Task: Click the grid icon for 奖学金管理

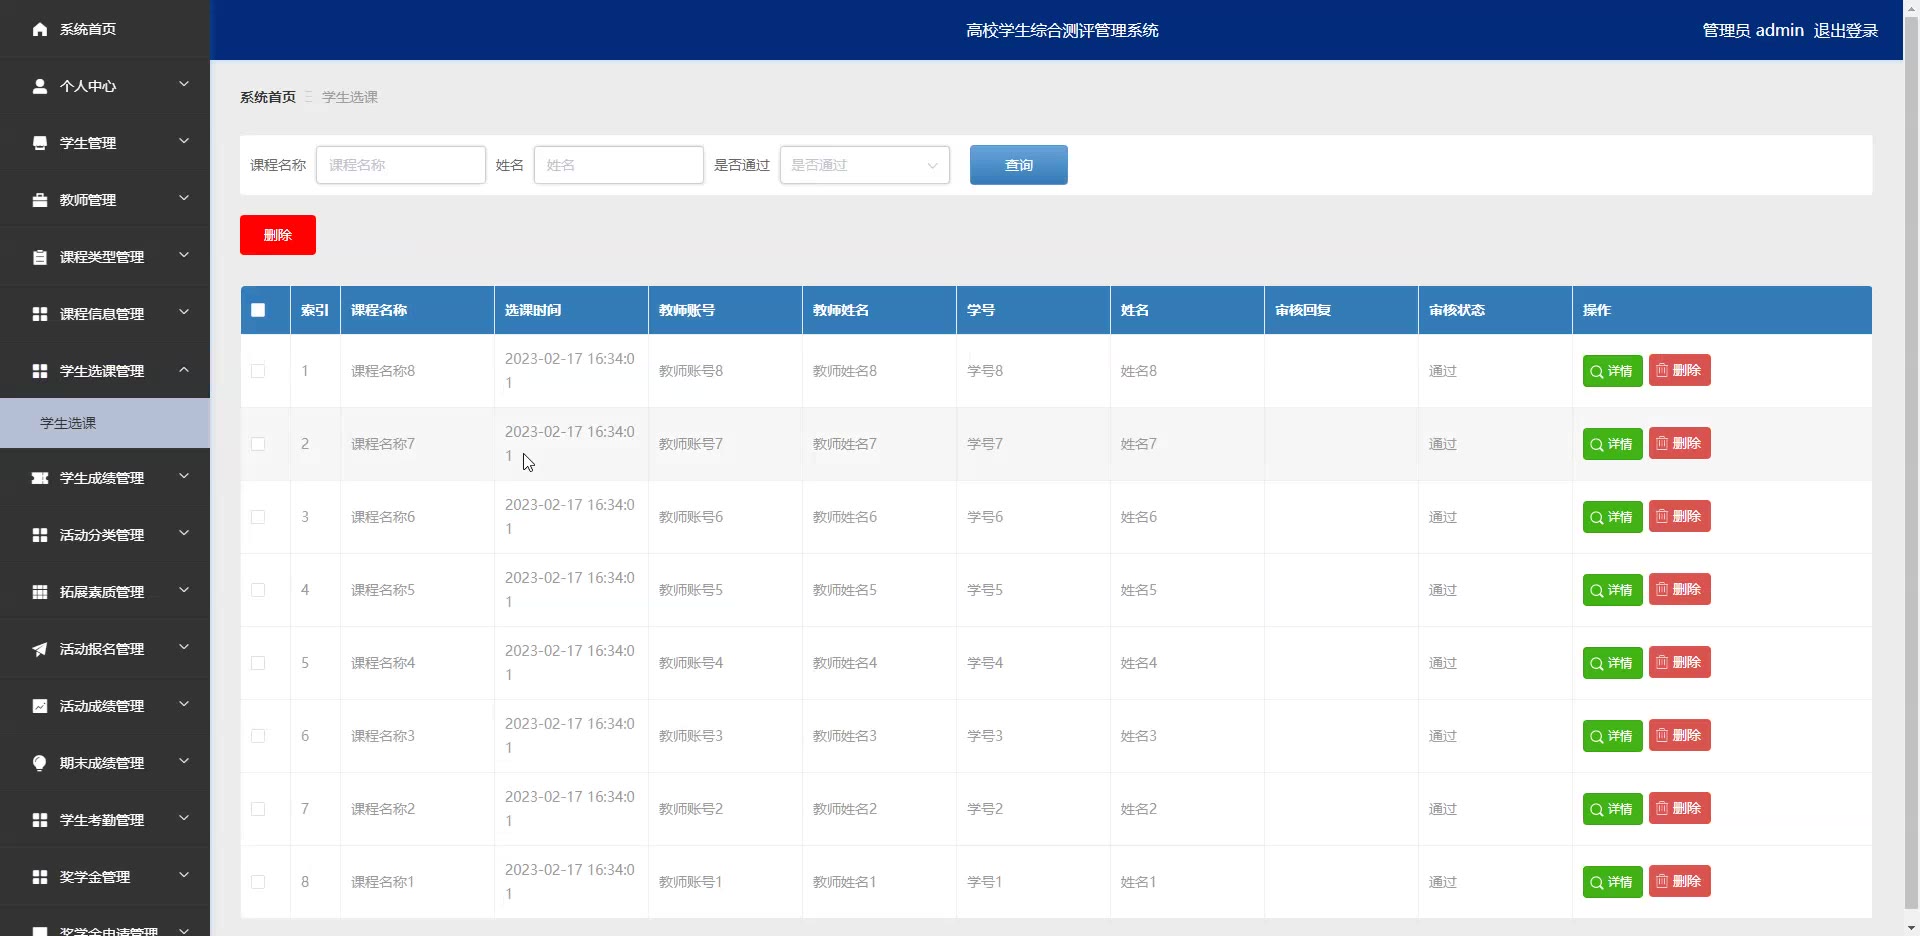Action: pyautogui.click(x=40, y=877)
